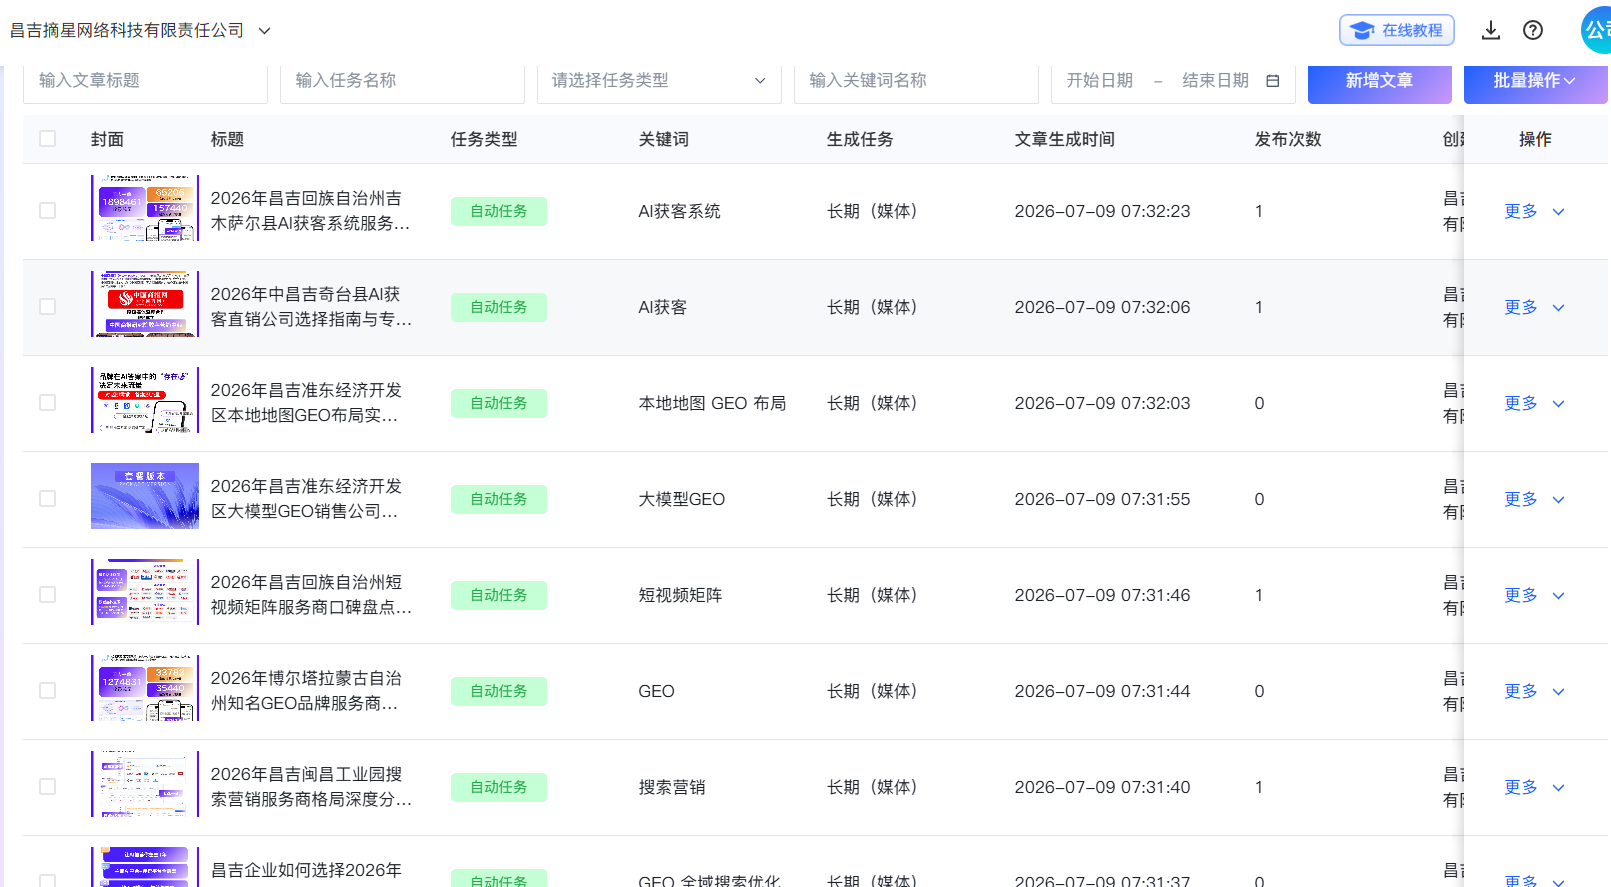Expand the 批量操作 dropdown button

1535,81
